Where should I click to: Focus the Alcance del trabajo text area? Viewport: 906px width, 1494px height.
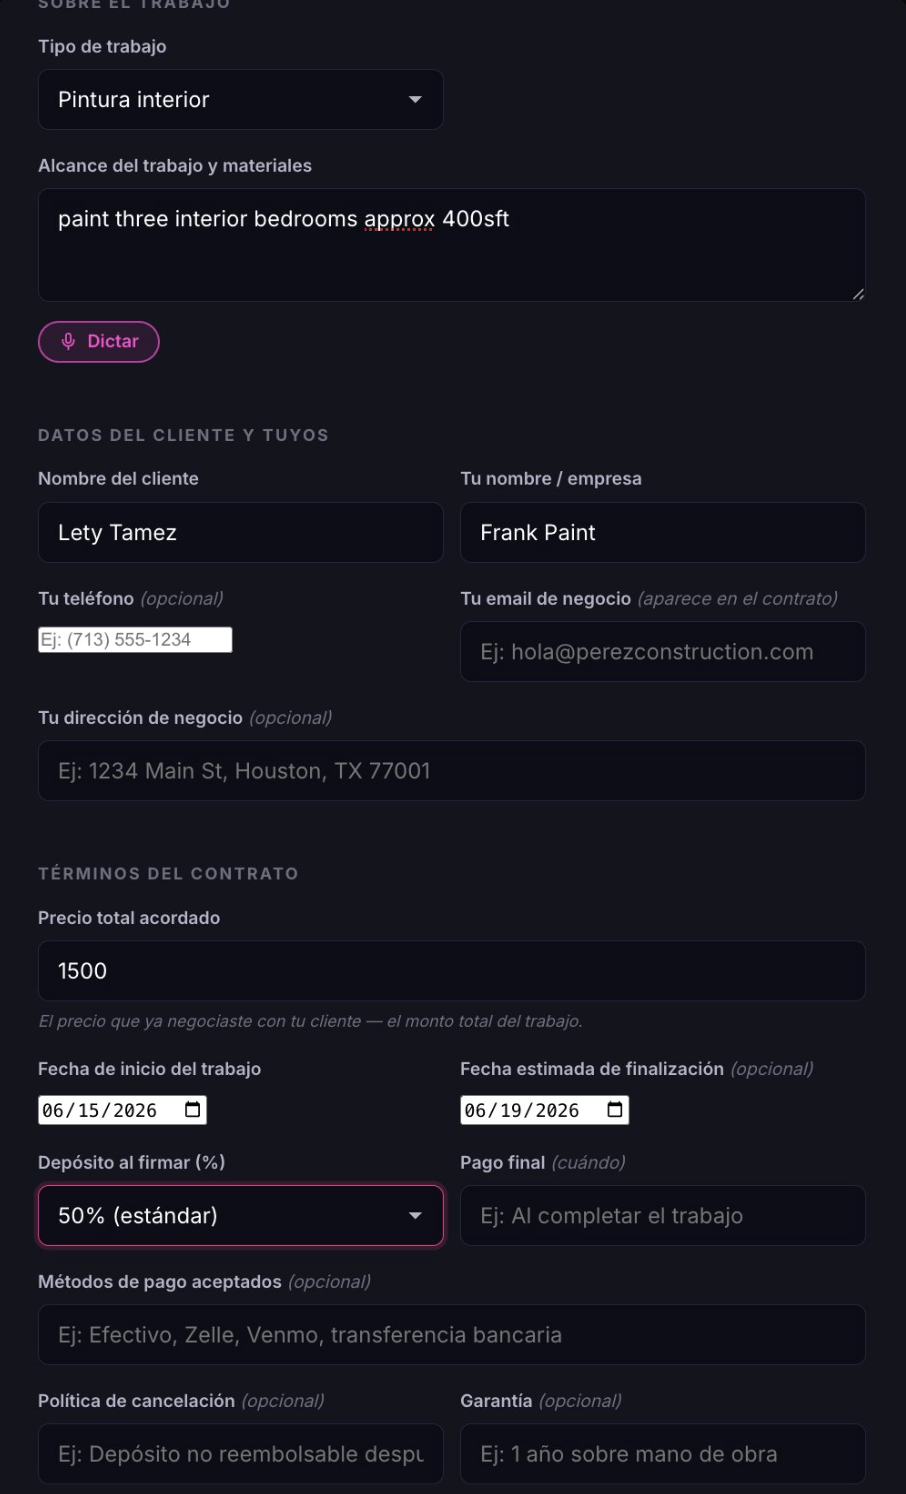452,245
